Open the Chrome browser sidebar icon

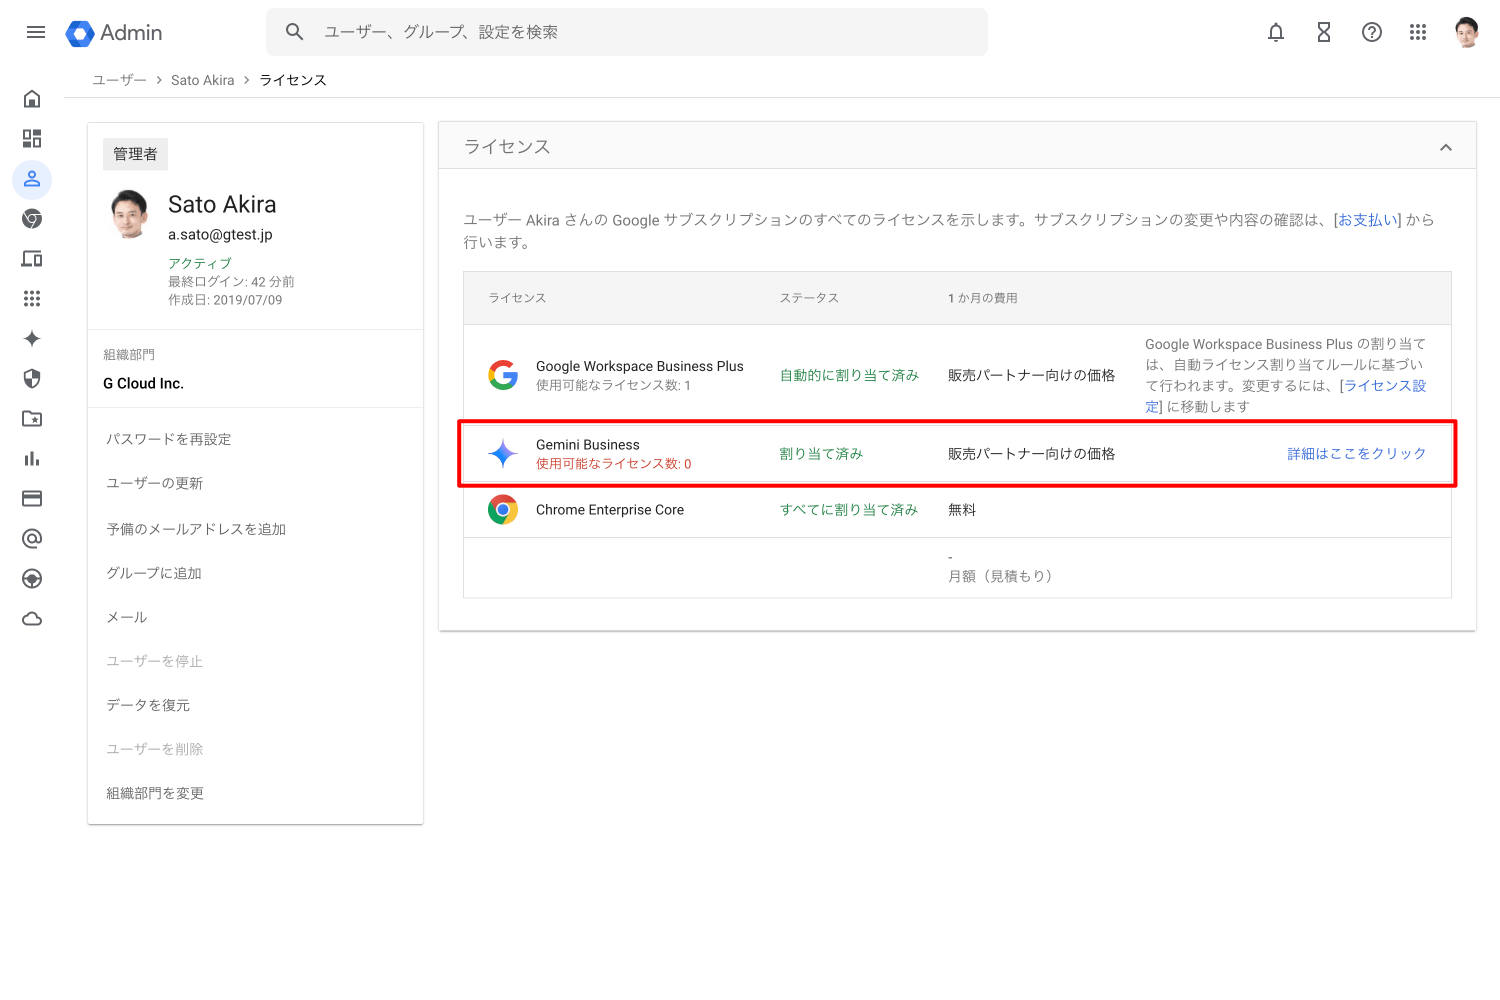(x=32, y=219)
